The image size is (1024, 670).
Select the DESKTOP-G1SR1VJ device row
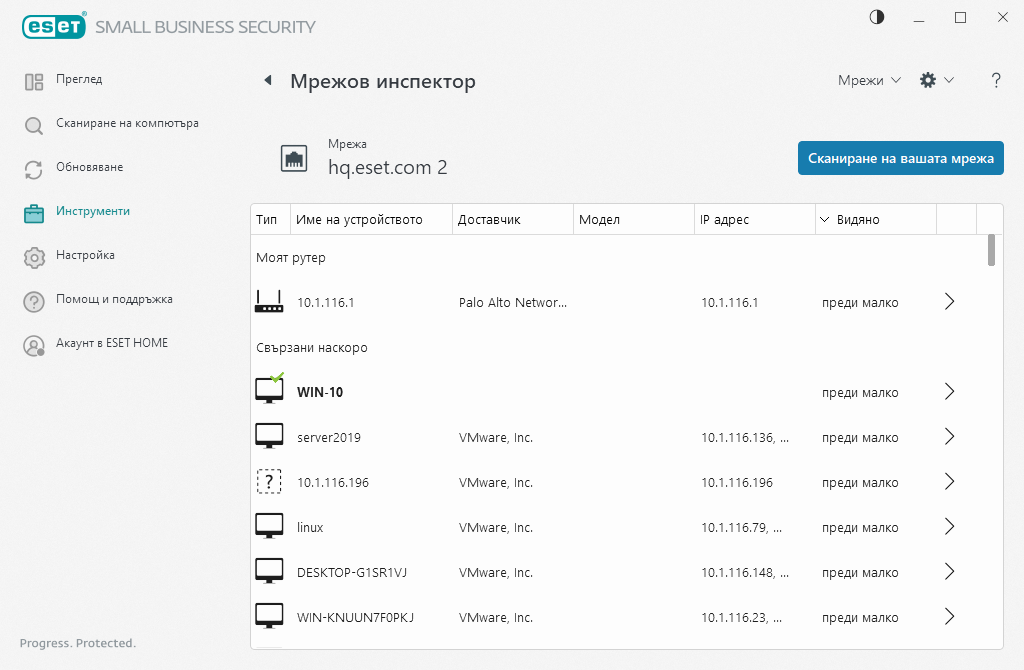pos(600,572)
